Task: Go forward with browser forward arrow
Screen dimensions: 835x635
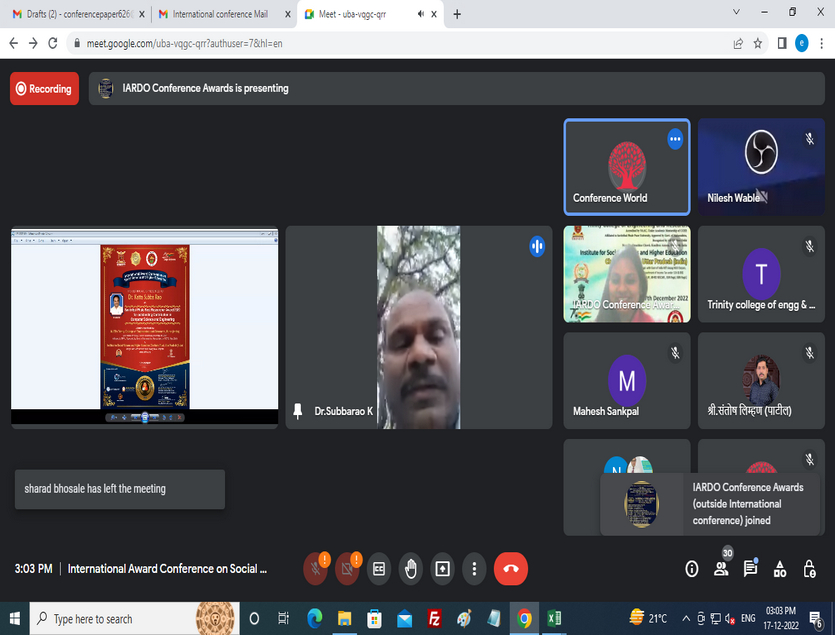Action: click(33, 43)
